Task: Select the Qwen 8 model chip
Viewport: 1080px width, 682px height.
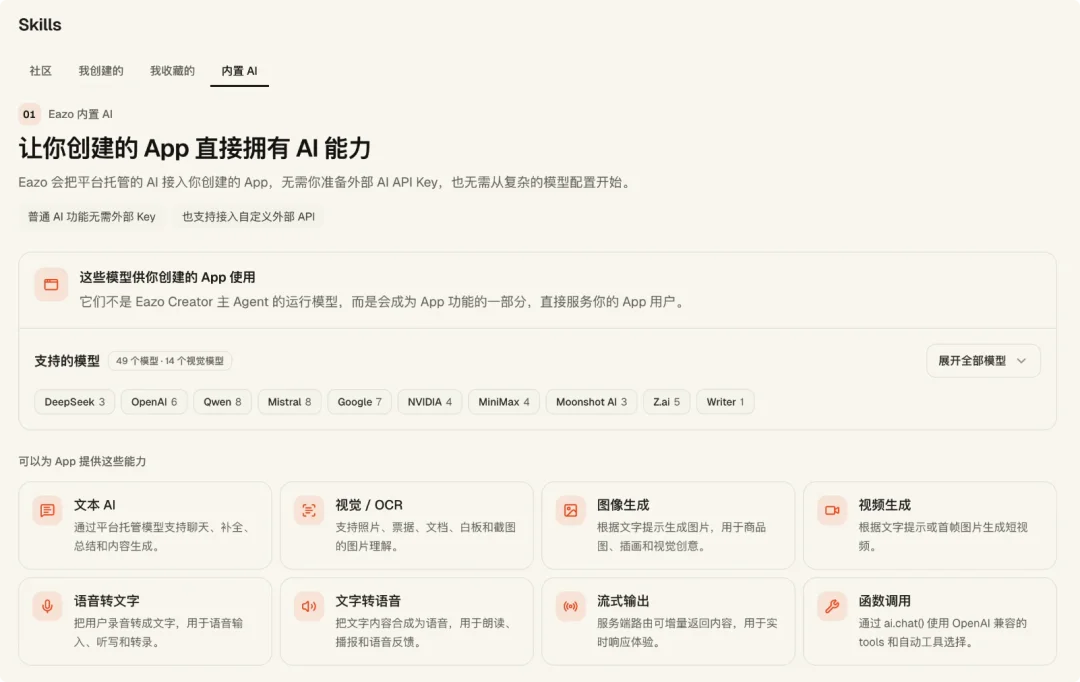Action: [x=222, y=402]
